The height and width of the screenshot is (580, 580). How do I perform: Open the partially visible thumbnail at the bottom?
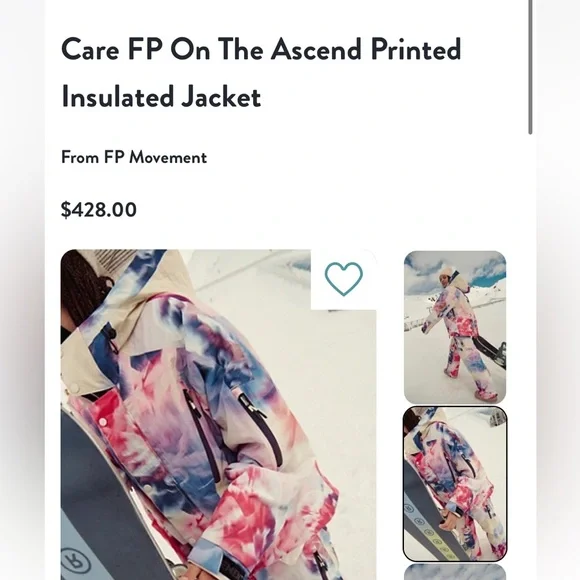tap(455, 572)
